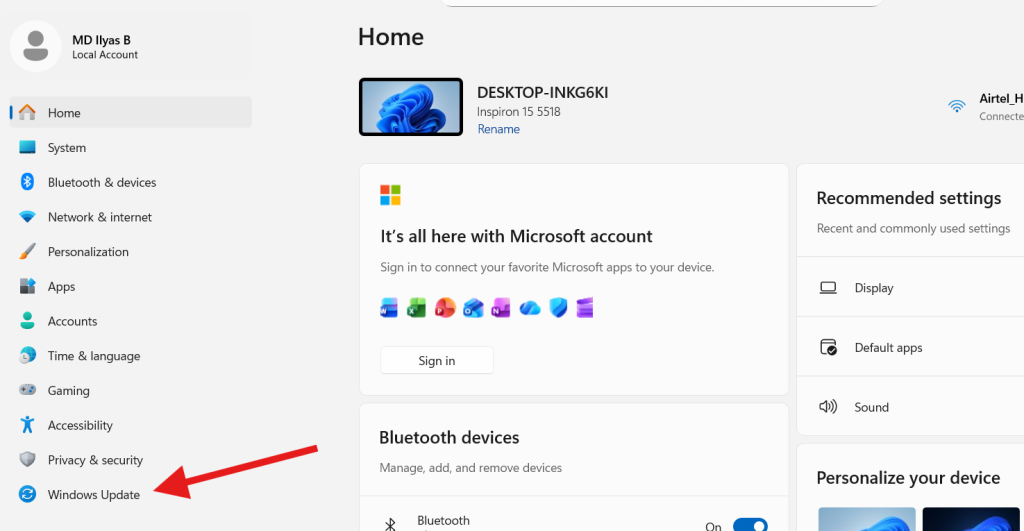Image resolution: width=1024 pixels, height=531 pixels.
Task: Click the Time & language globe icon
Action: pyautogui.click(x=27, y=355)
